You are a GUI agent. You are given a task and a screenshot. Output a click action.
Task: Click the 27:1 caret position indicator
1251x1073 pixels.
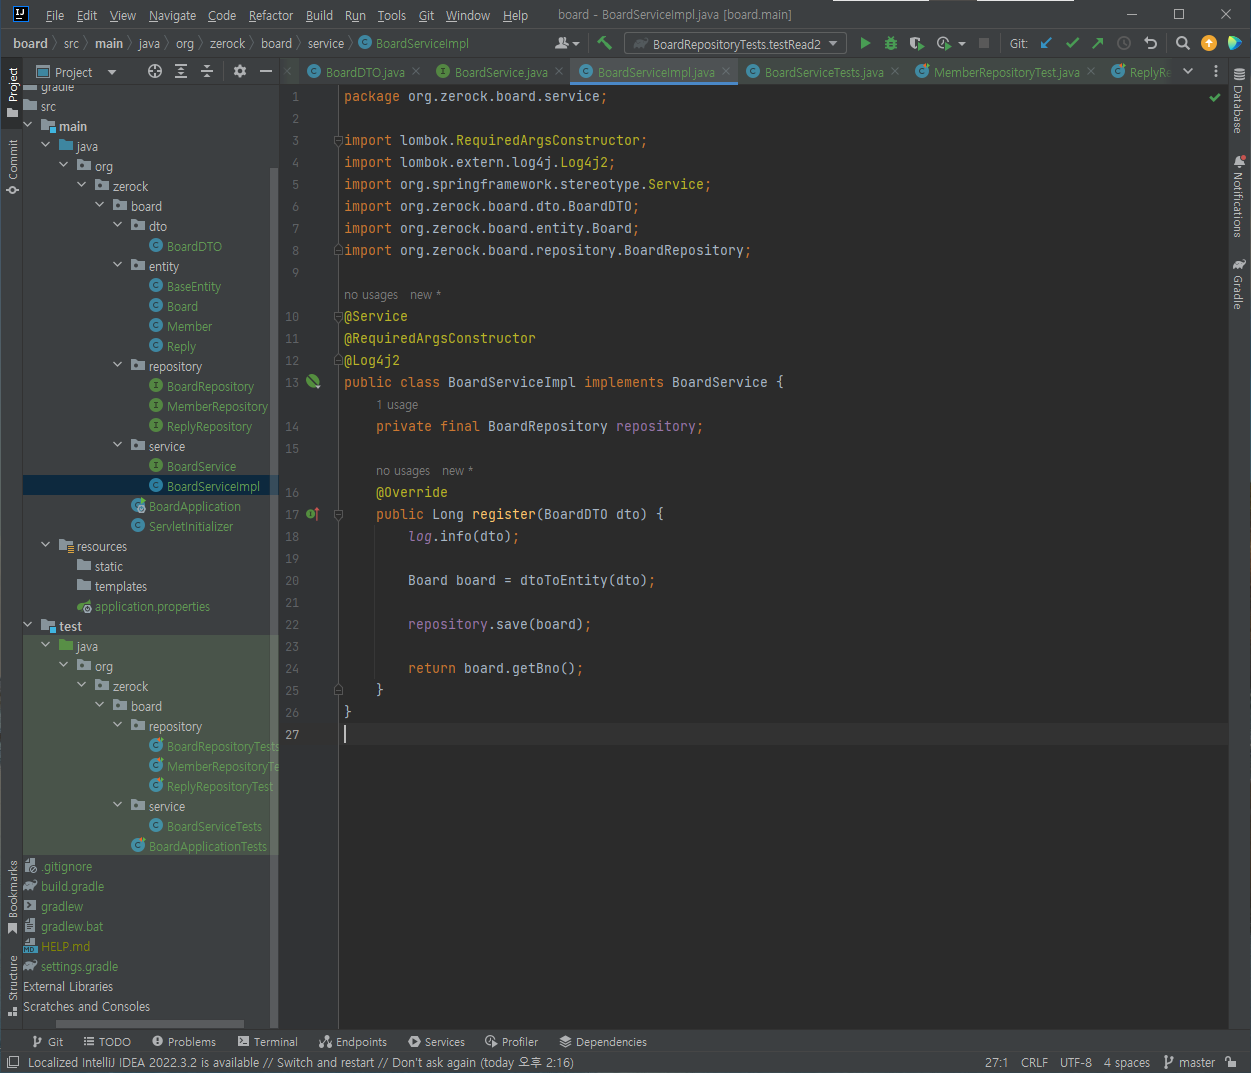point(996,1062)
